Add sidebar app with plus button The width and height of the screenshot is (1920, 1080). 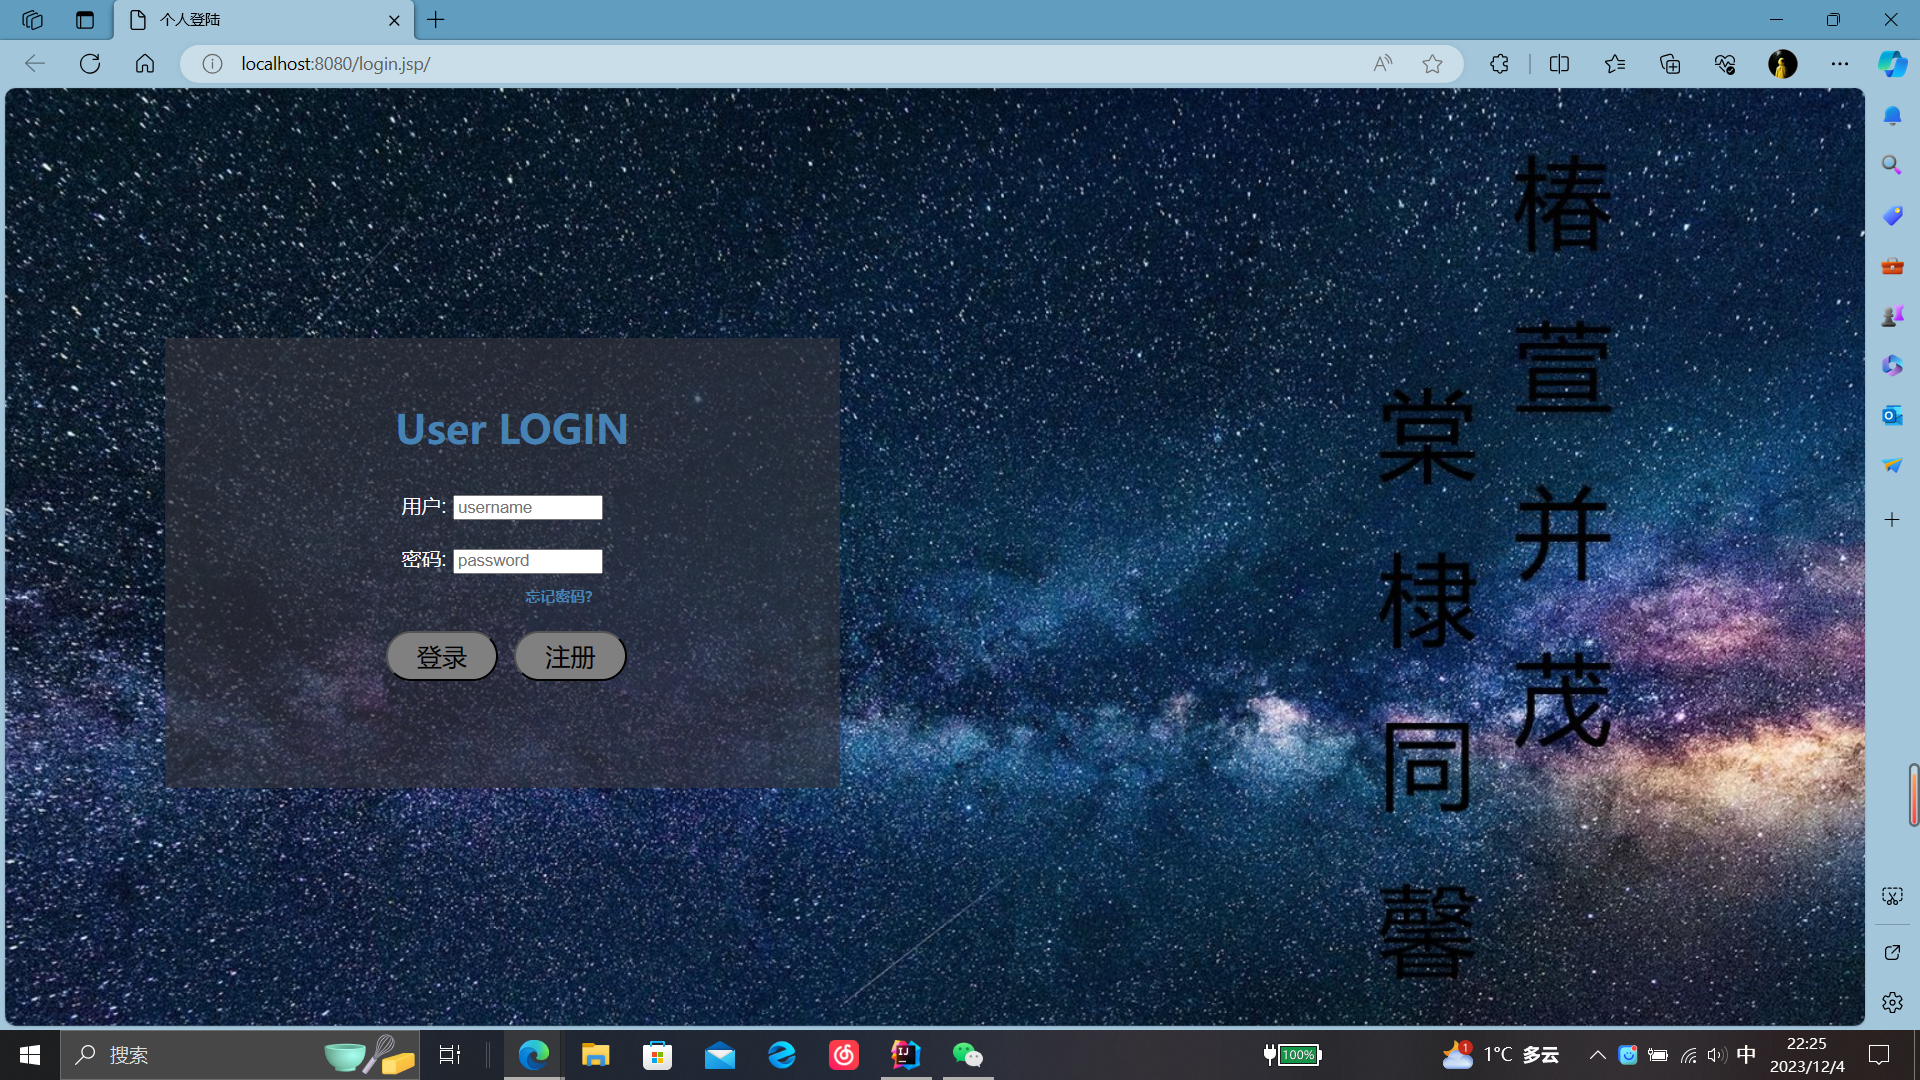[1892, 520]
